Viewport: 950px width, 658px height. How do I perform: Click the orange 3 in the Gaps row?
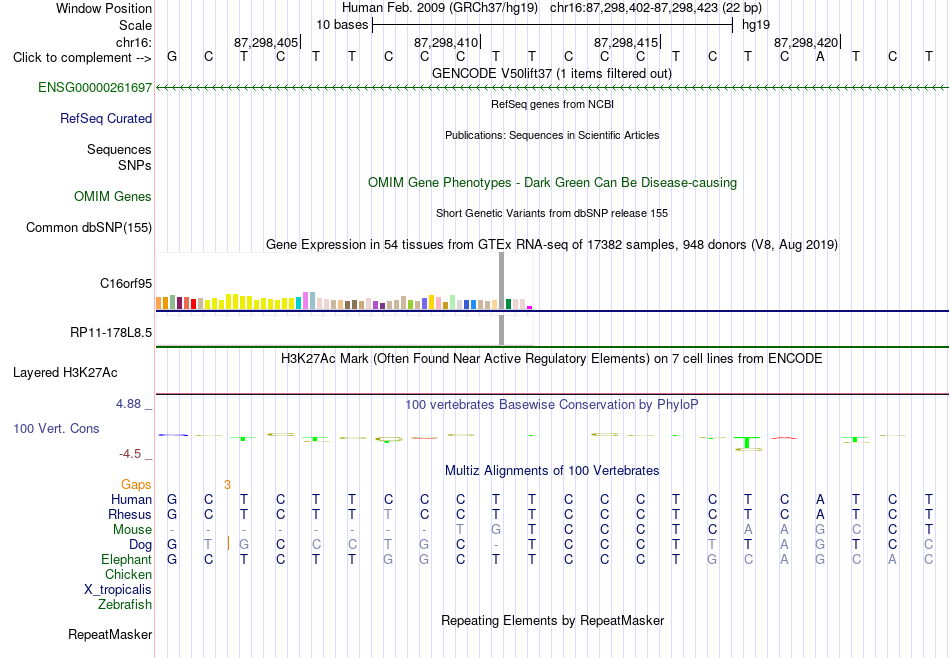[x=227, y=485]
